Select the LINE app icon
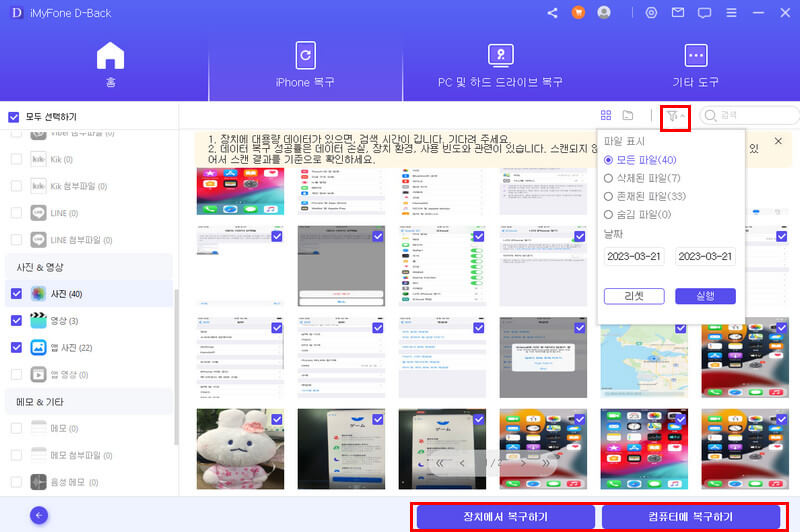This screenshot has height=532, width=800. click(x=38, y=213)
